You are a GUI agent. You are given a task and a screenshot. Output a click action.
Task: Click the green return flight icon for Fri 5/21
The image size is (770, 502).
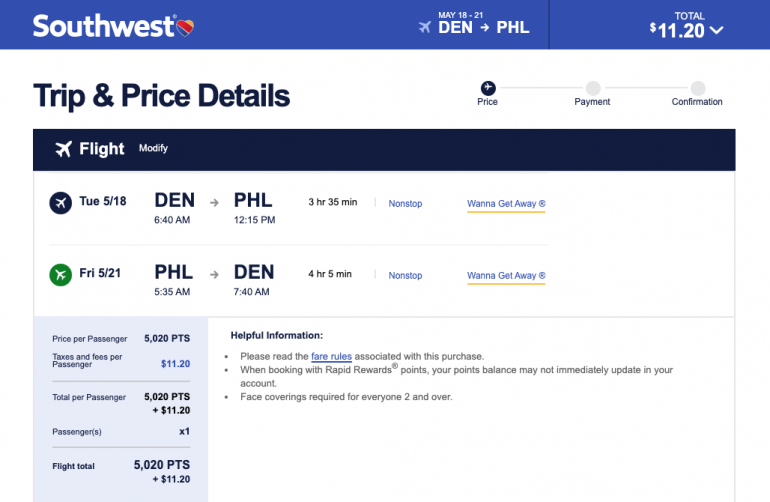[x=59, y=274]
